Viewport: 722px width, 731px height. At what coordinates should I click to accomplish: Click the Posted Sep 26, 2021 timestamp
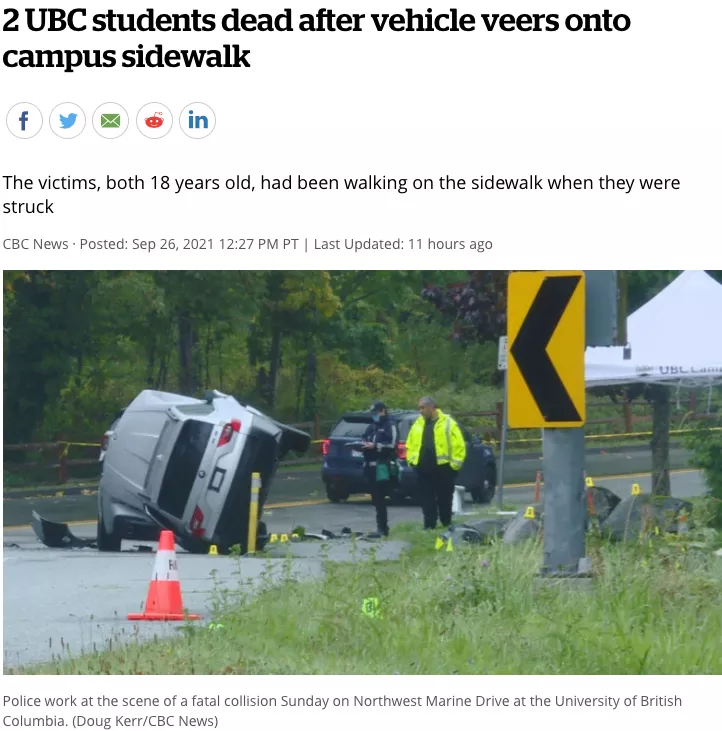click(x=189, y=244)
